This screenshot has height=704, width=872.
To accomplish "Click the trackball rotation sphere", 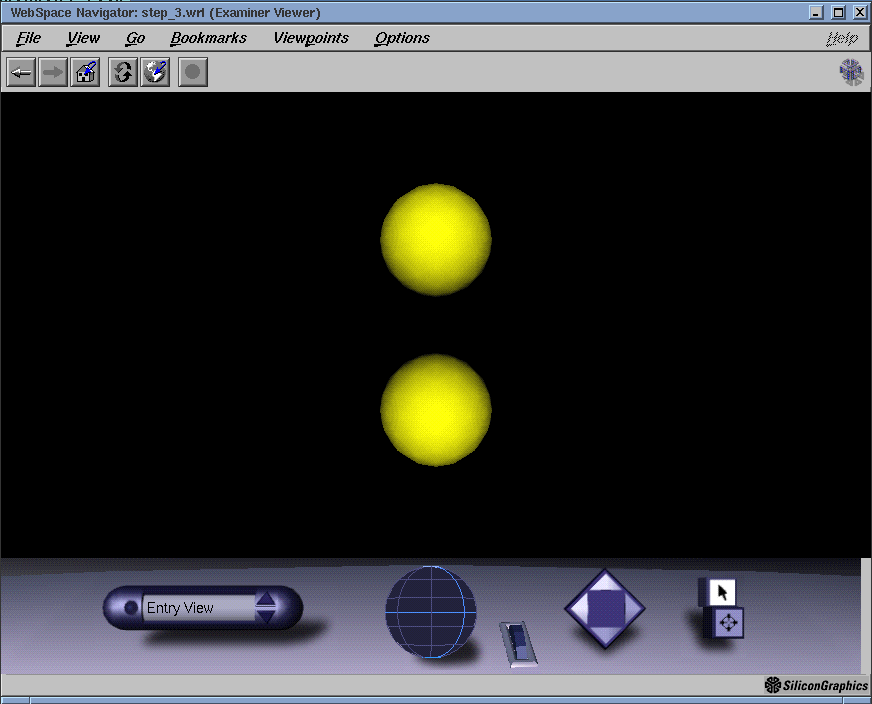I will pyautogui.click(x=431, y=612).
